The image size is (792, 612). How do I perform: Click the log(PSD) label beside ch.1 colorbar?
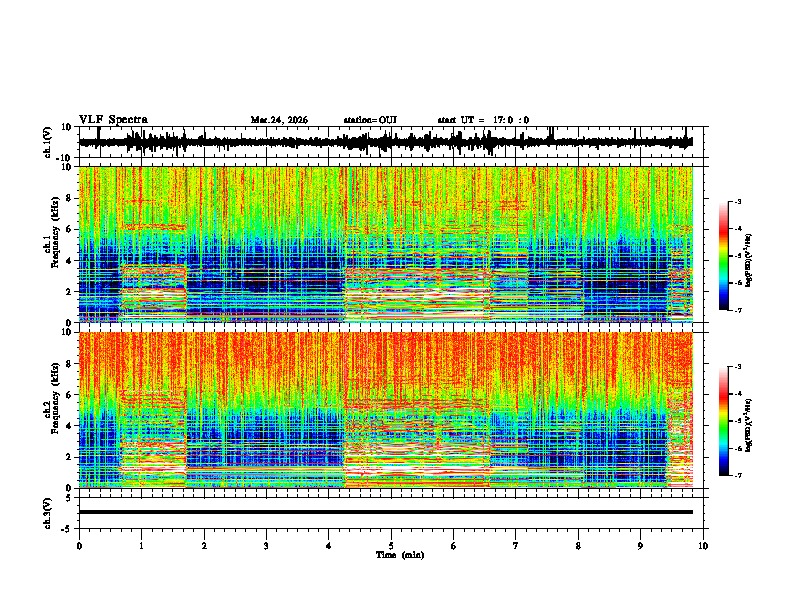click(x=749, y=261)
